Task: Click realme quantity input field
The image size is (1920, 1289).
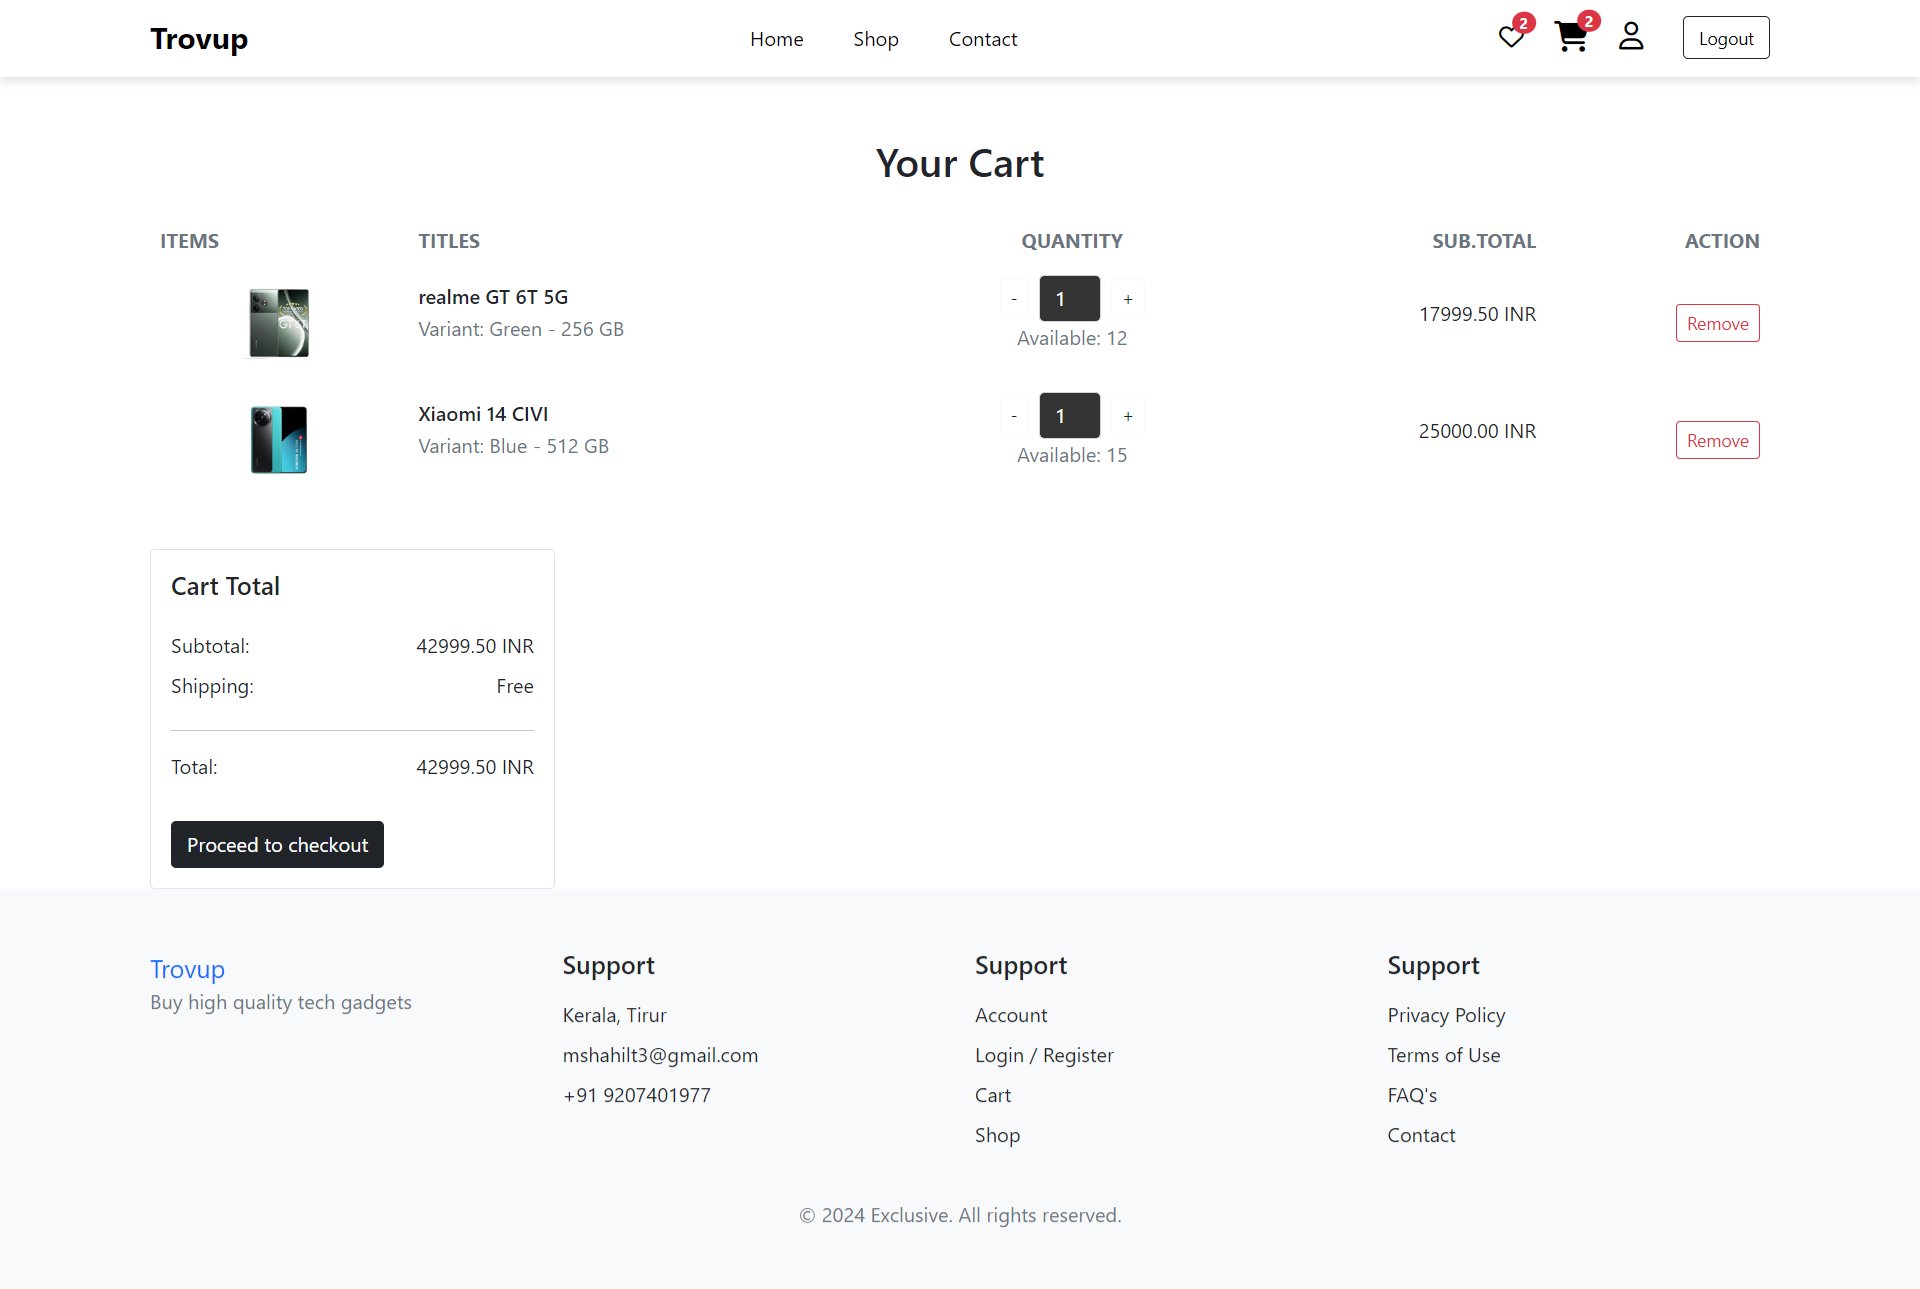Action: 1069,299
